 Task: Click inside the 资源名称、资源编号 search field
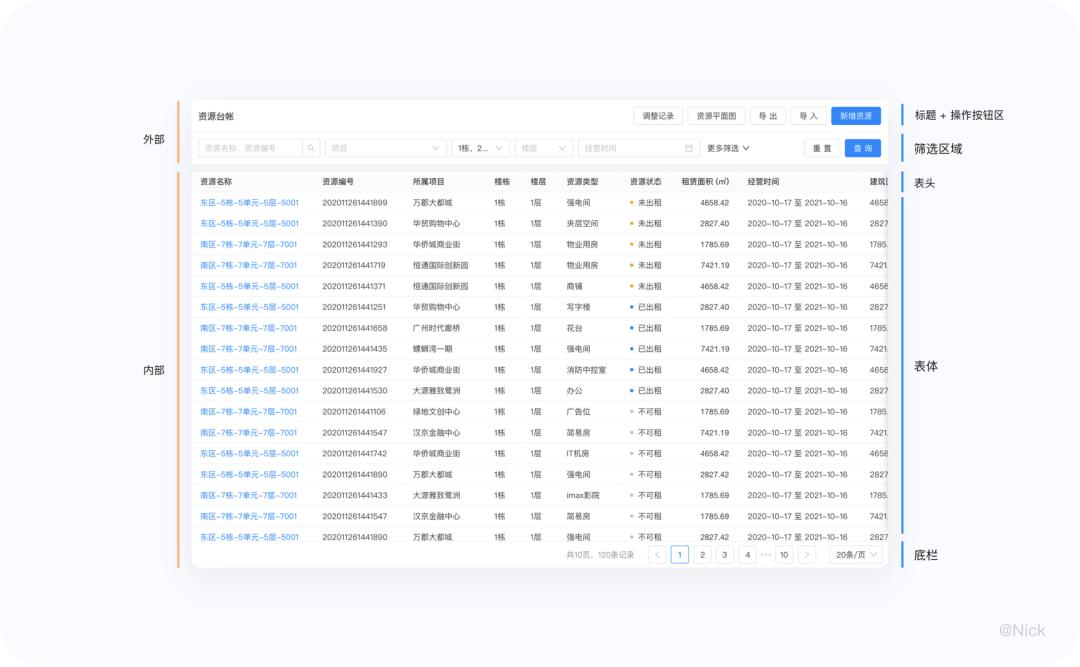click(x=245, y=147)
